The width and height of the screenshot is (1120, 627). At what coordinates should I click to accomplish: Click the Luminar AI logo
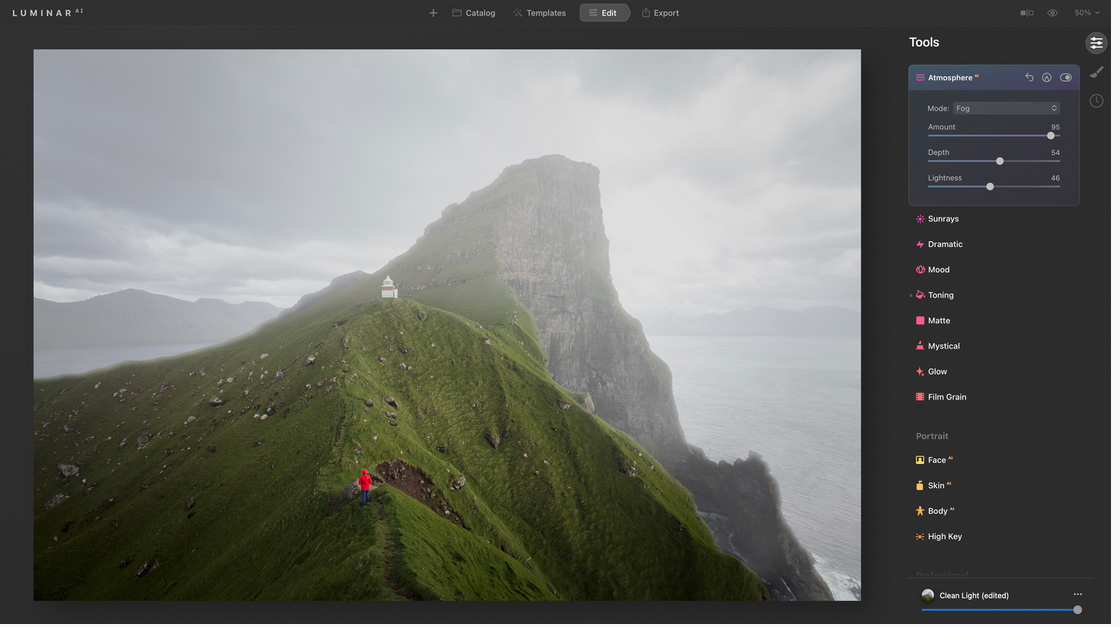(47, 13)
